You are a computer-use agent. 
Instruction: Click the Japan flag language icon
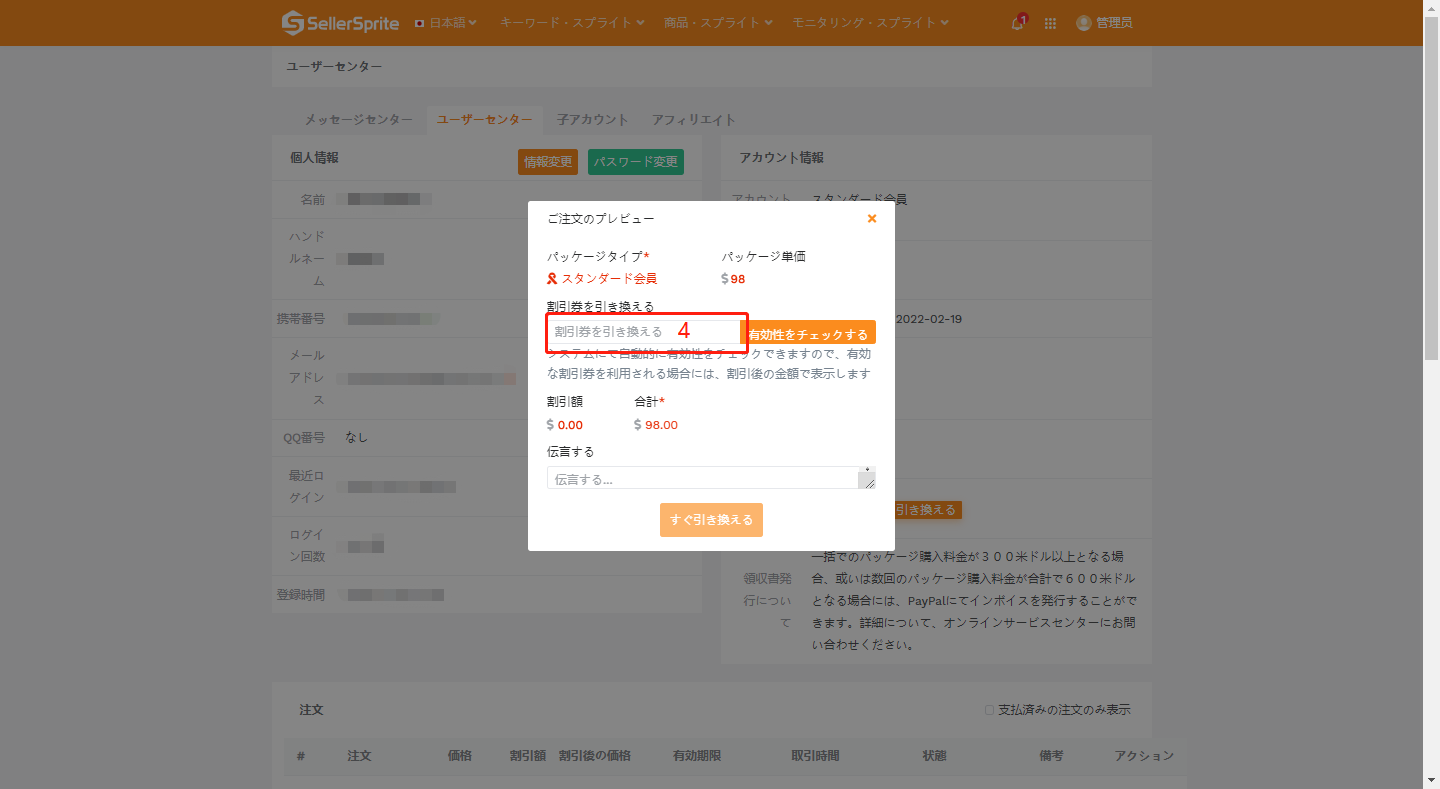pos(420,23)
